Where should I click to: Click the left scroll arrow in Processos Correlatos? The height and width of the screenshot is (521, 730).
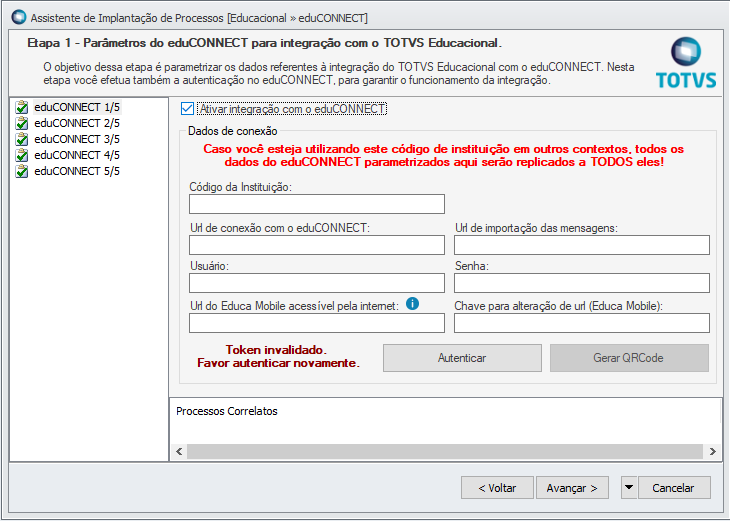pyautogui.click(x=179, y=451)
